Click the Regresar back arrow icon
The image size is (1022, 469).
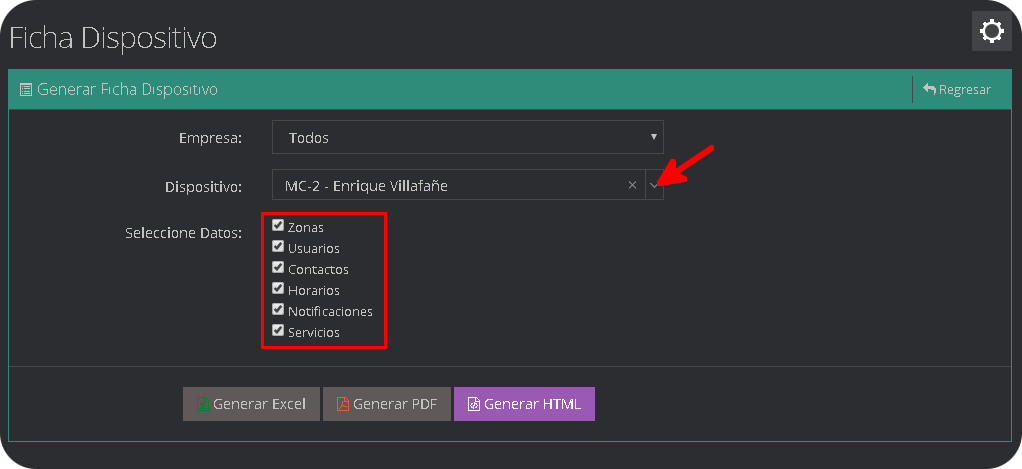[x=929, y=89]
